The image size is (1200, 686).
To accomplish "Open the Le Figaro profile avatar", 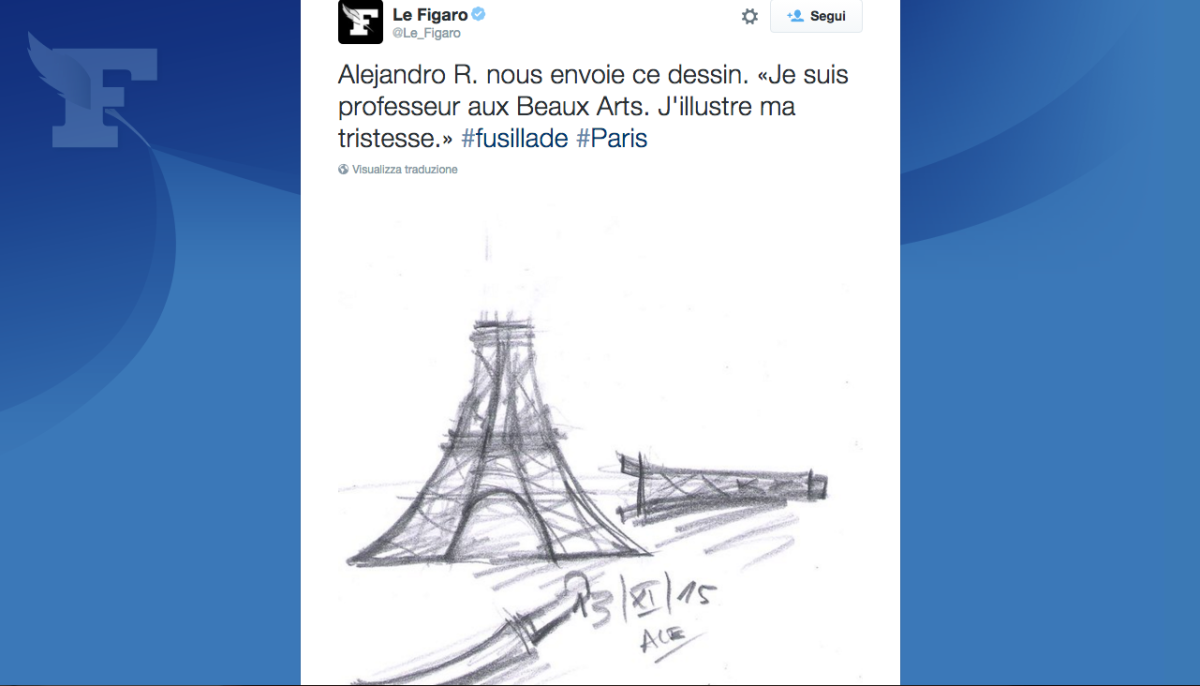I will point(360,22).
